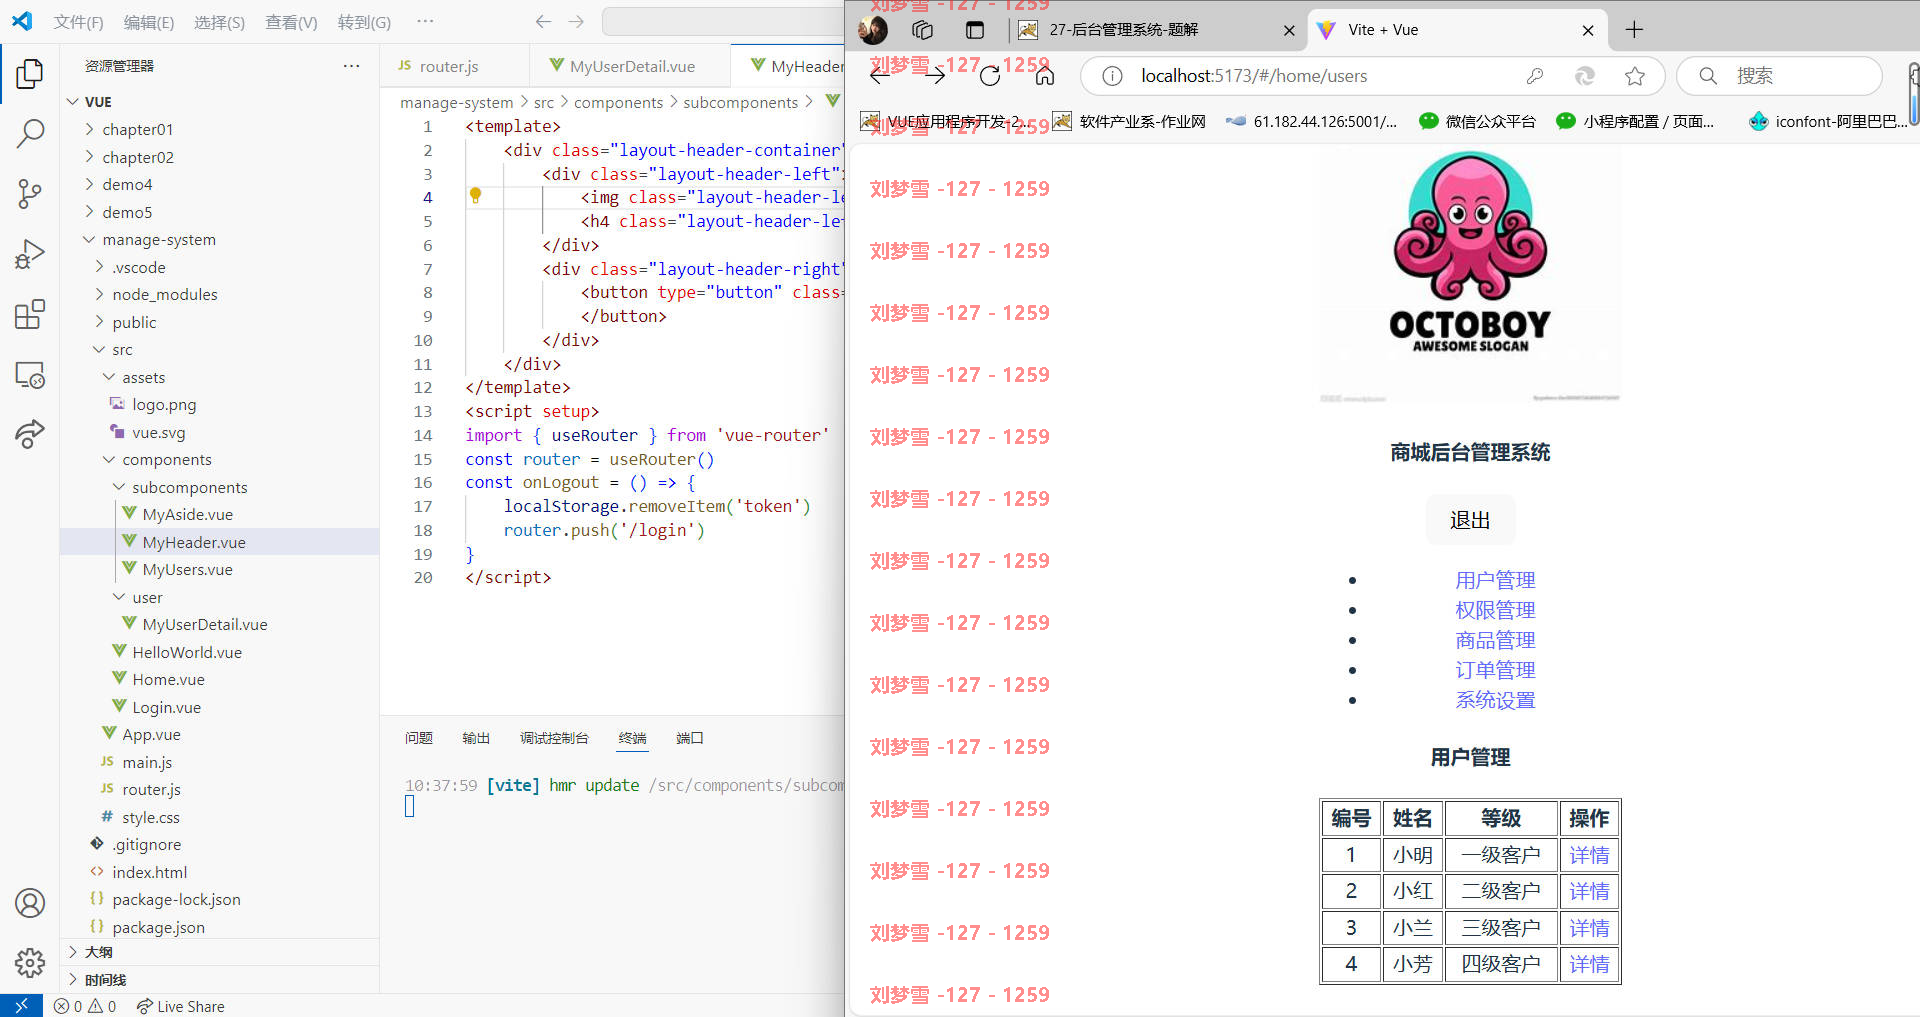The height and width of the screenshot is (1017, 1920).
Task: Click the lightbulb code action on line 4
Action: (476, 196)
